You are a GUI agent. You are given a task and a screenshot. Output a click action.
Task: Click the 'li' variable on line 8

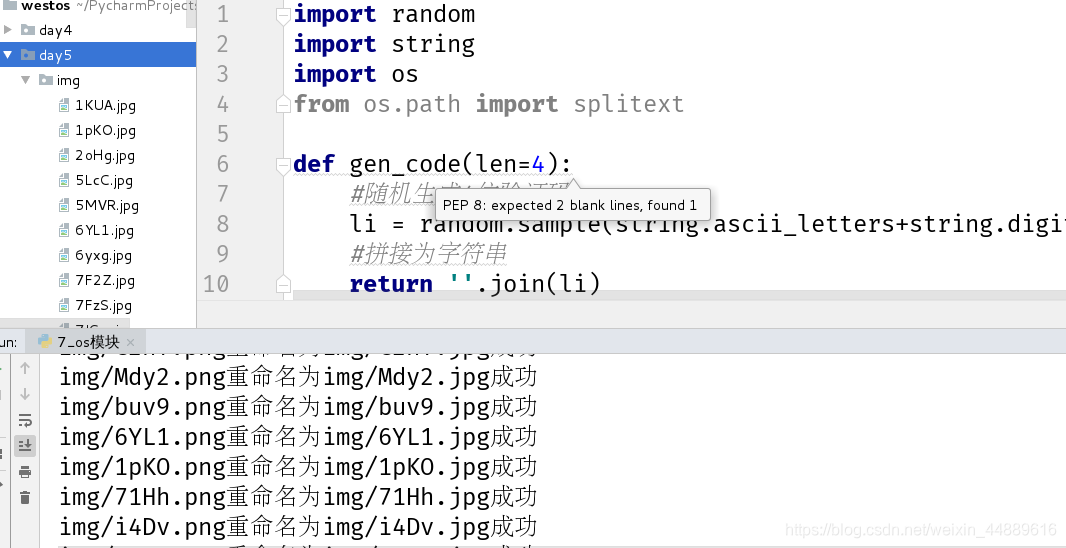363,224
